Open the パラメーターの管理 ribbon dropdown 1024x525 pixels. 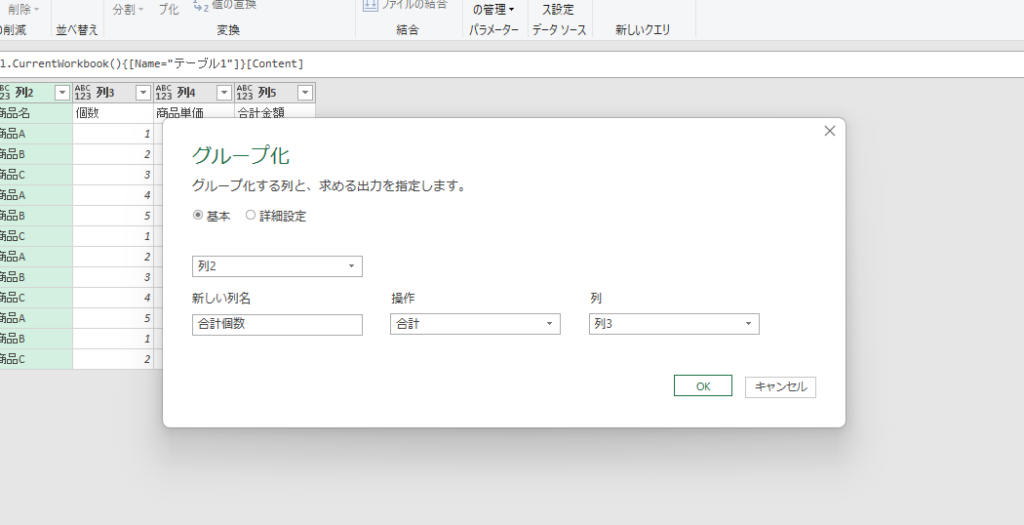(x=494, y=9)
